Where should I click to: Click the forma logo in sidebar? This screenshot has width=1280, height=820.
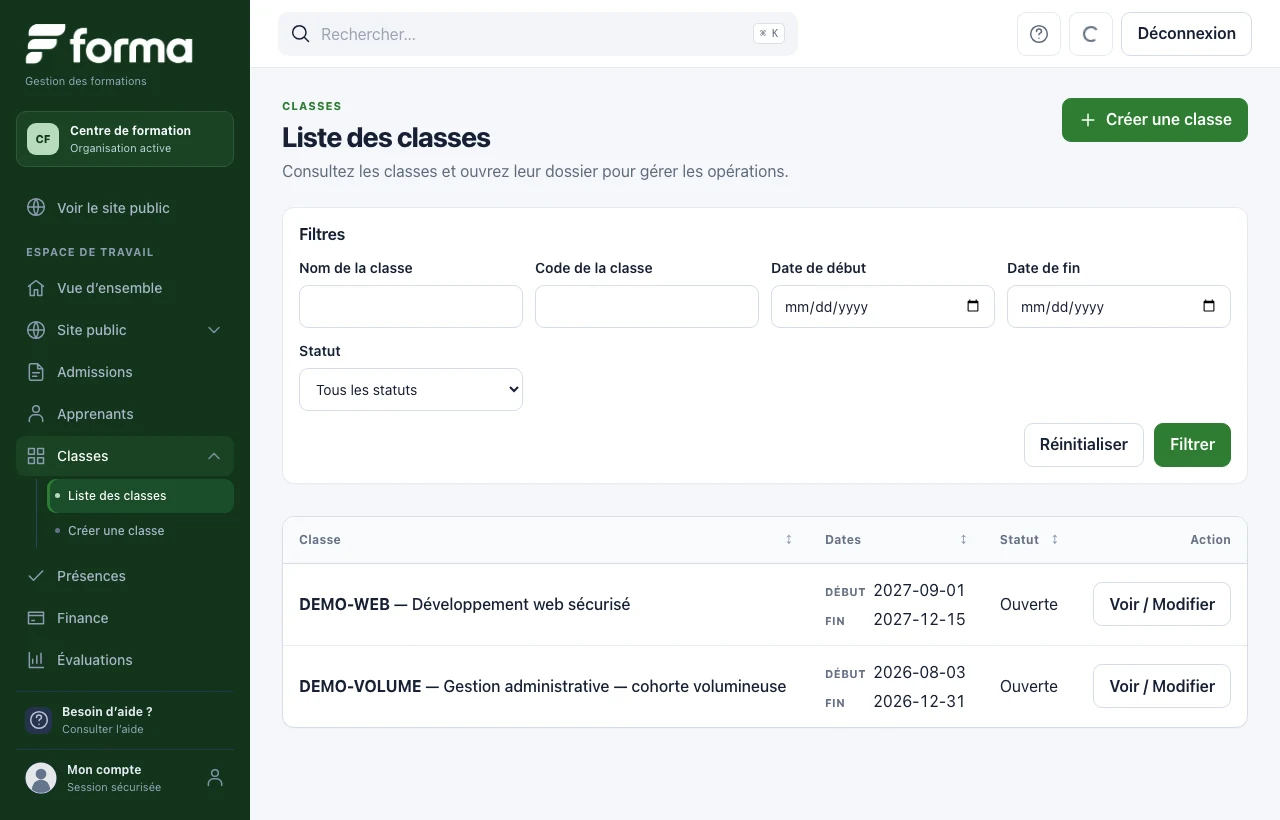109,45
